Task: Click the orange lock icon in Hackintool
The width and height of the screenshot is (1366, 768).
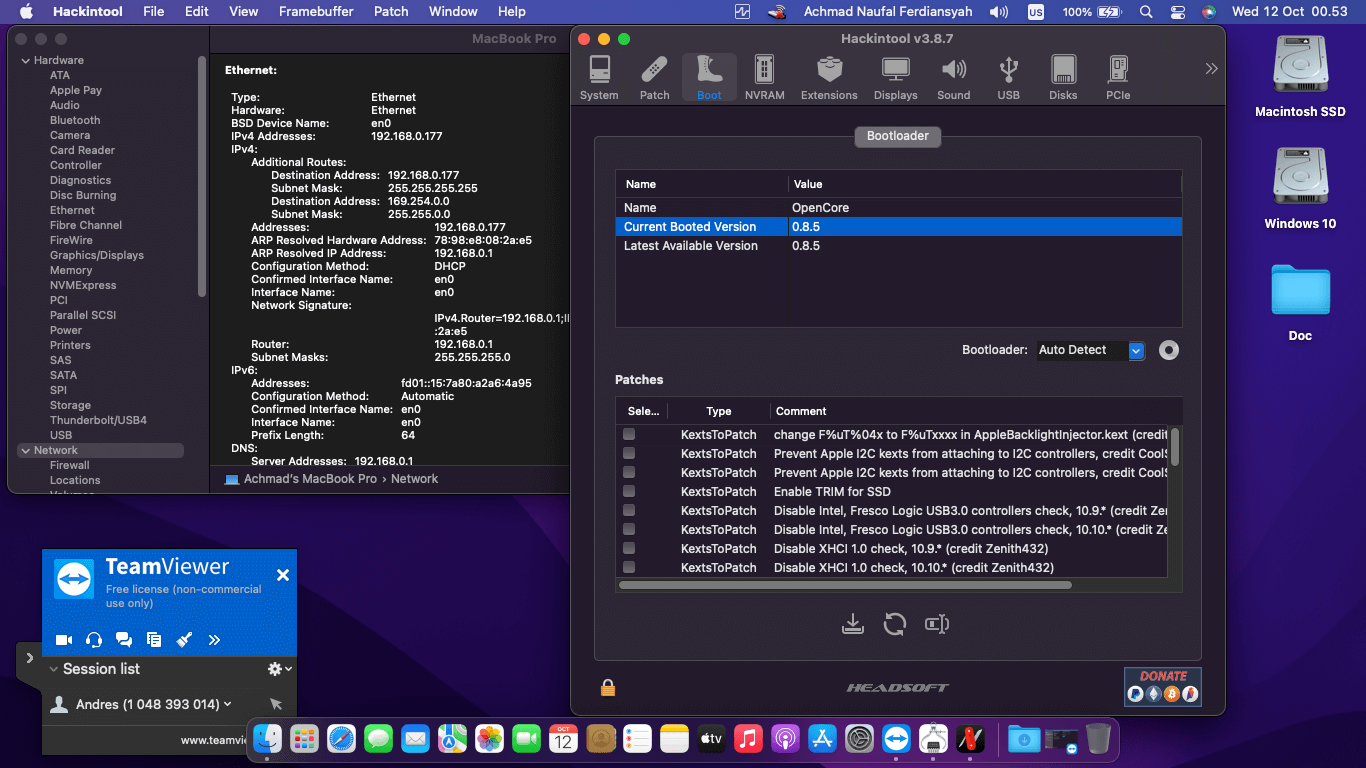Action: pyautogui.click(x=607, y=687)
